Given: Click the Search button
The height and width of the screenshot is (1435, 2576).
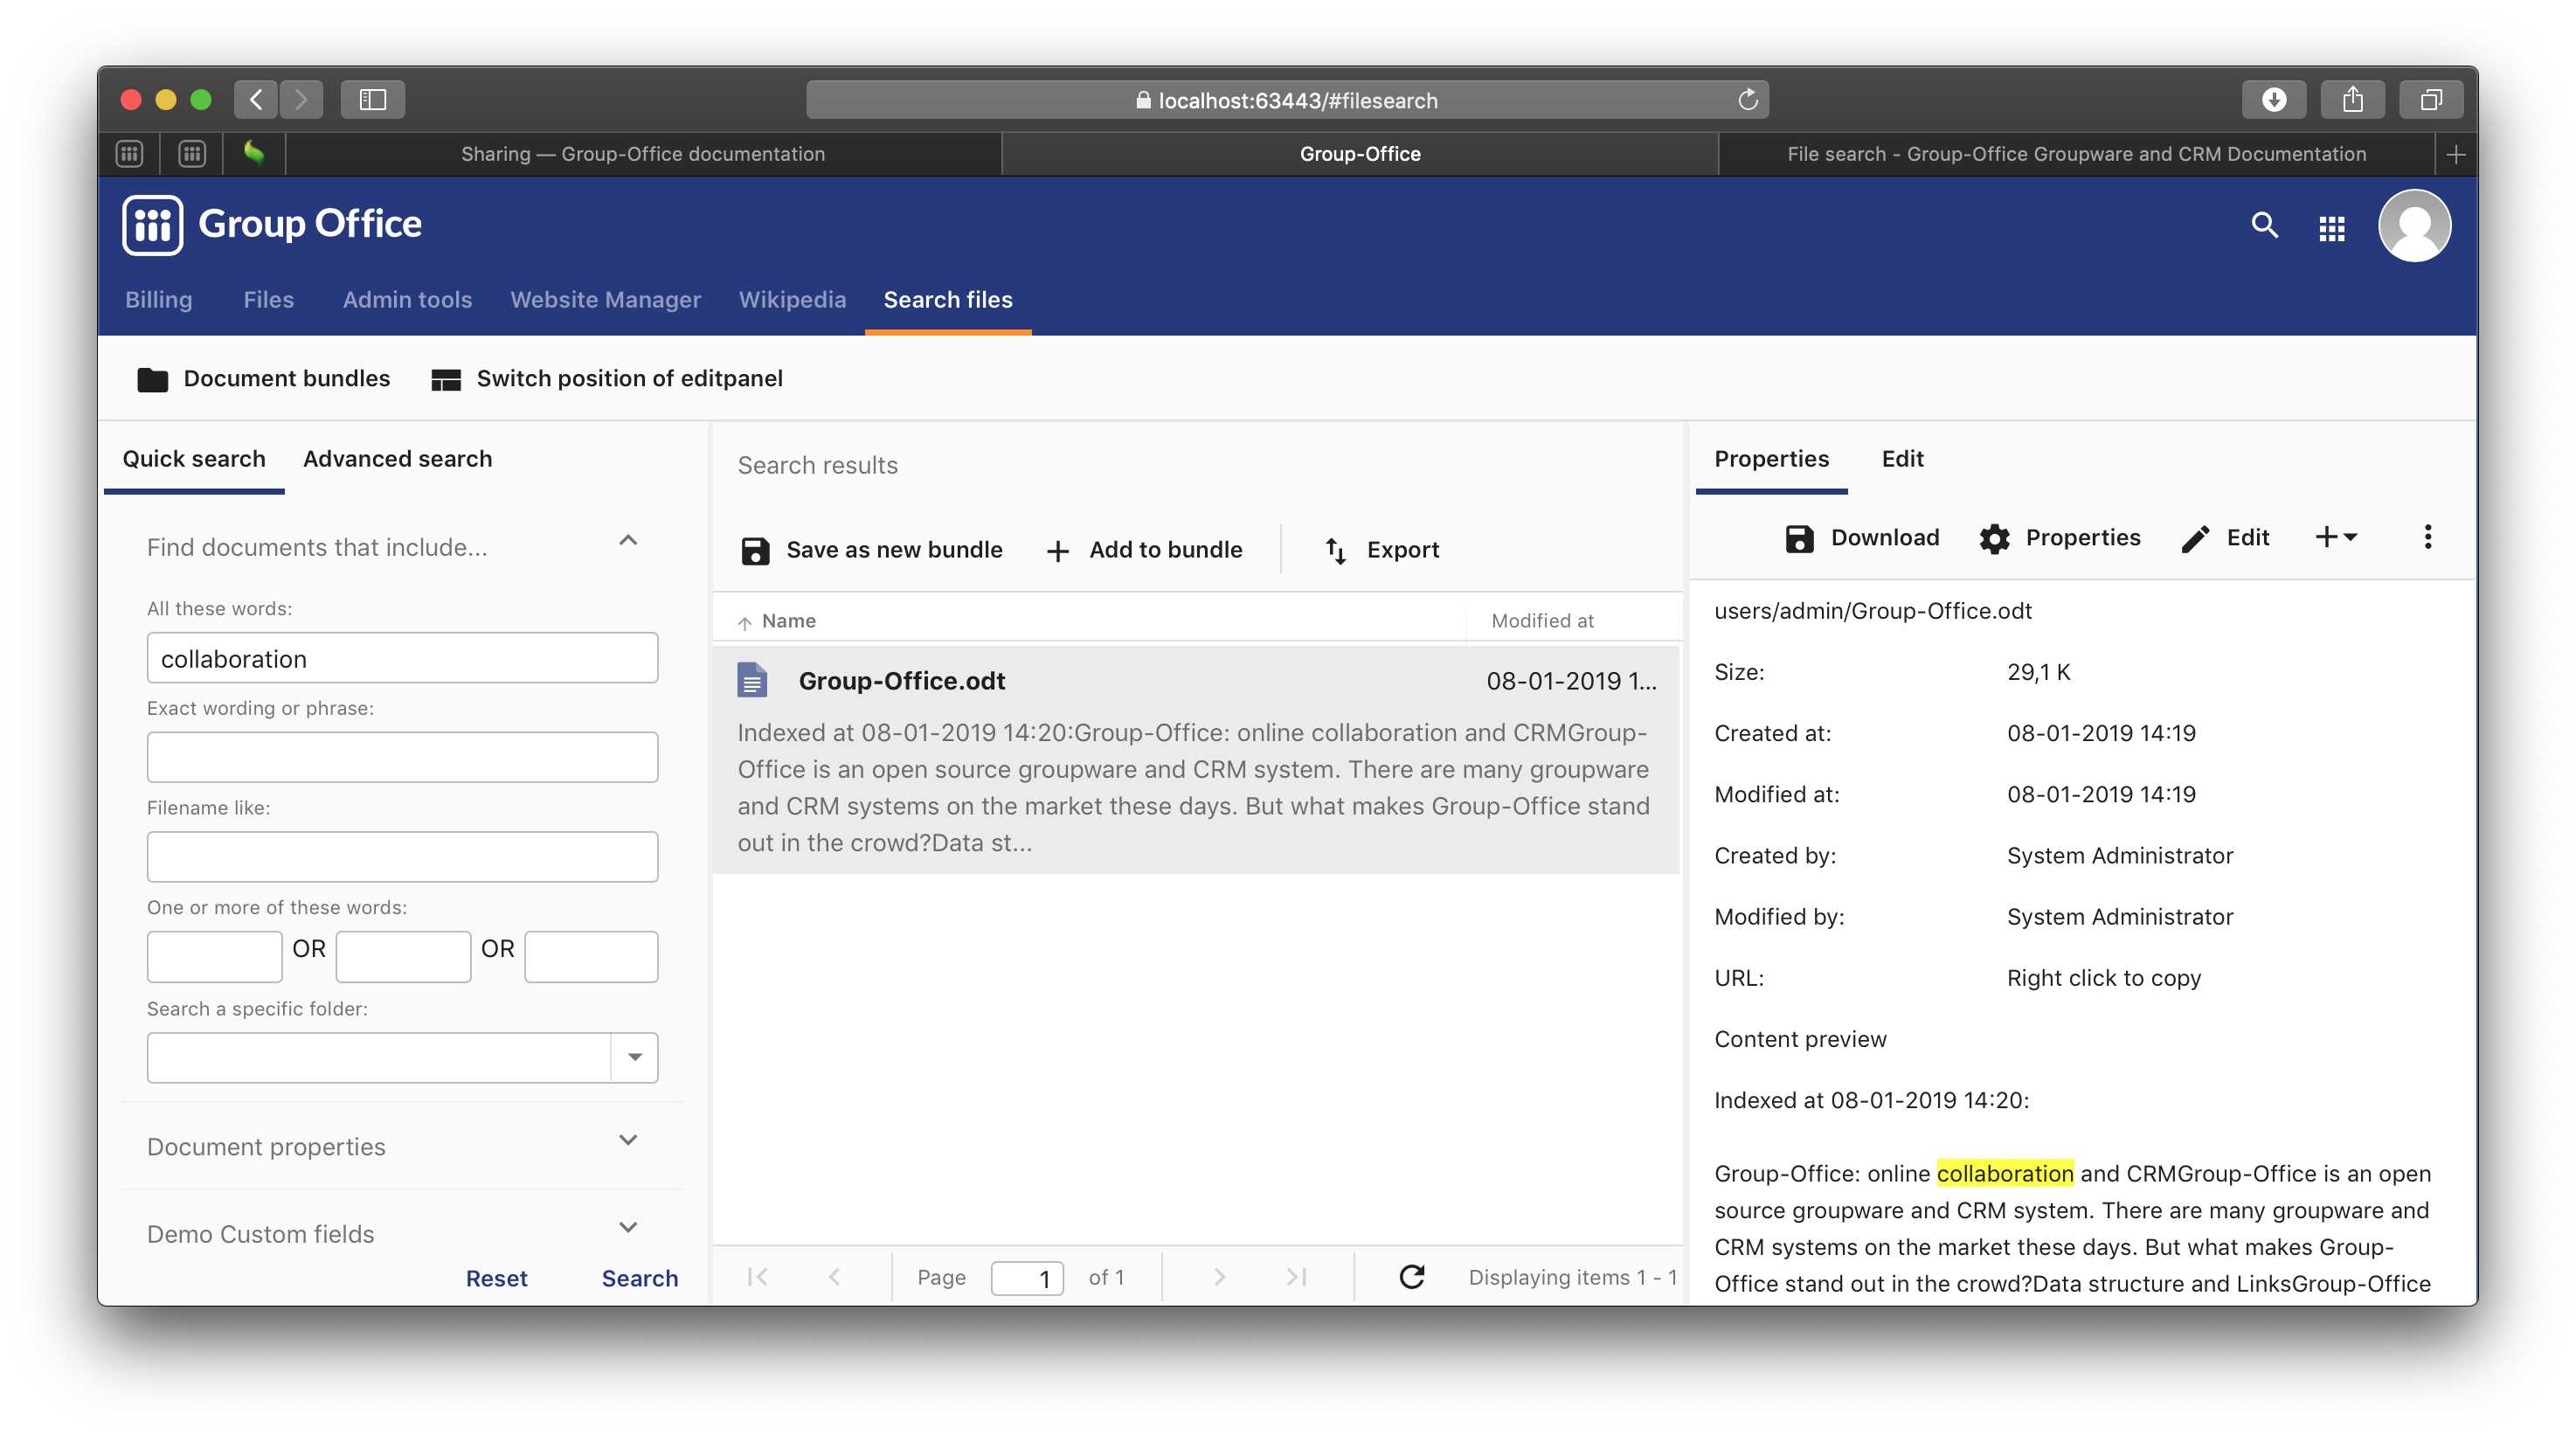Looking at the screenshot, I should [x=639, y=1278].
